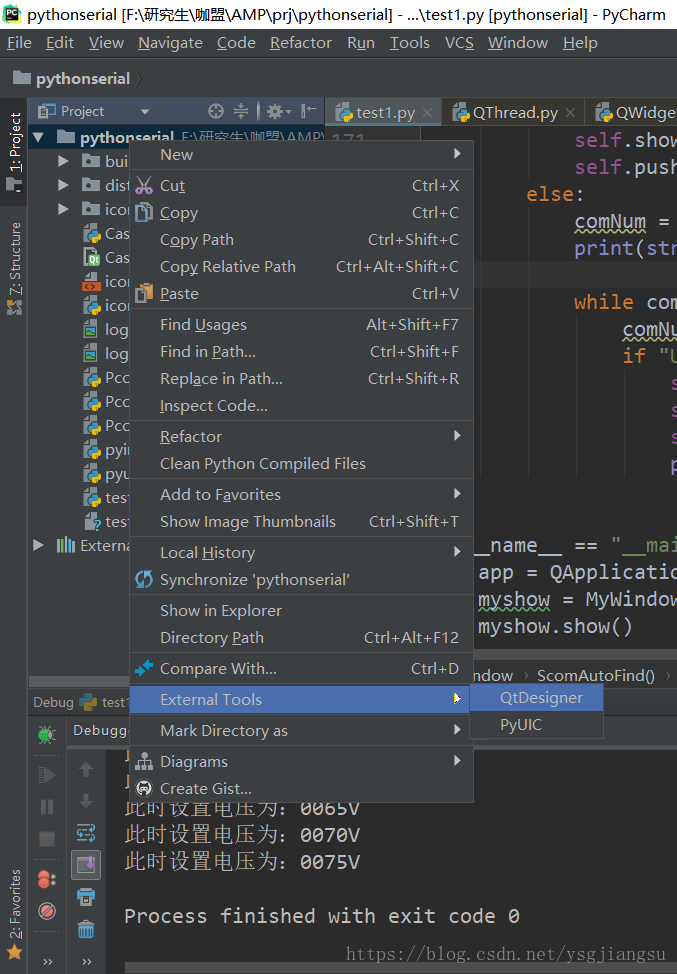This screenshot has height=974, width=677.
Task: Click the print console icon
Action: (86, 897)
